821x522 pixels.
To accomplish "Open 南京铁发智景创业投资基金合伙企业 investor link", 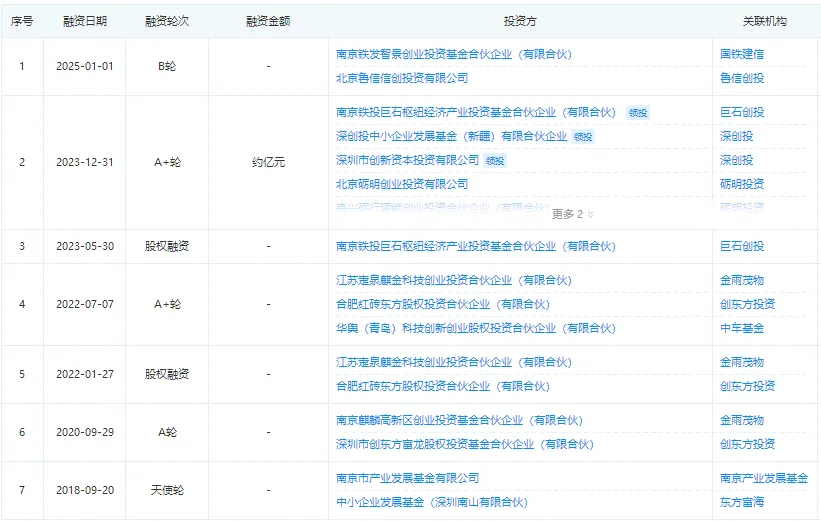I will [x=453, y=54].
